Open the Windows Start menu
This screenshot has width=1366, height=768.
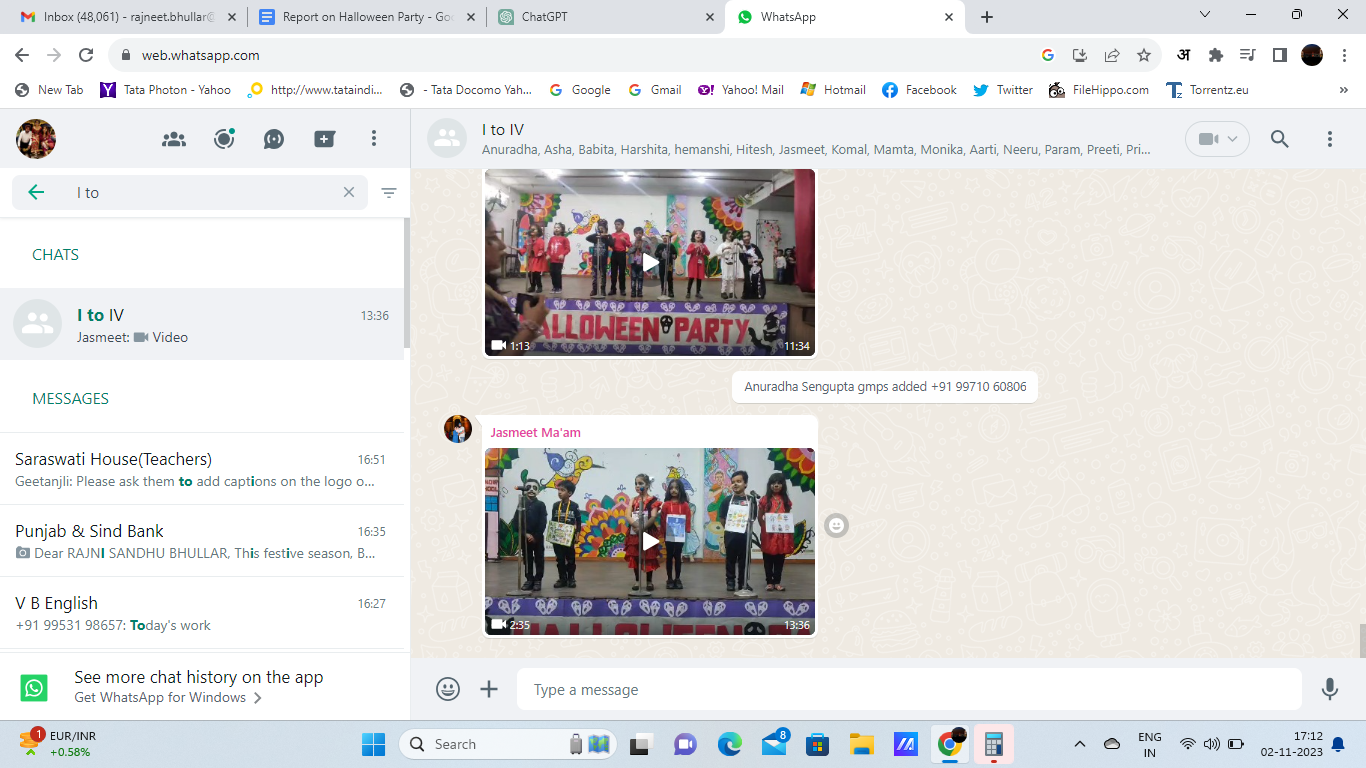373,744
